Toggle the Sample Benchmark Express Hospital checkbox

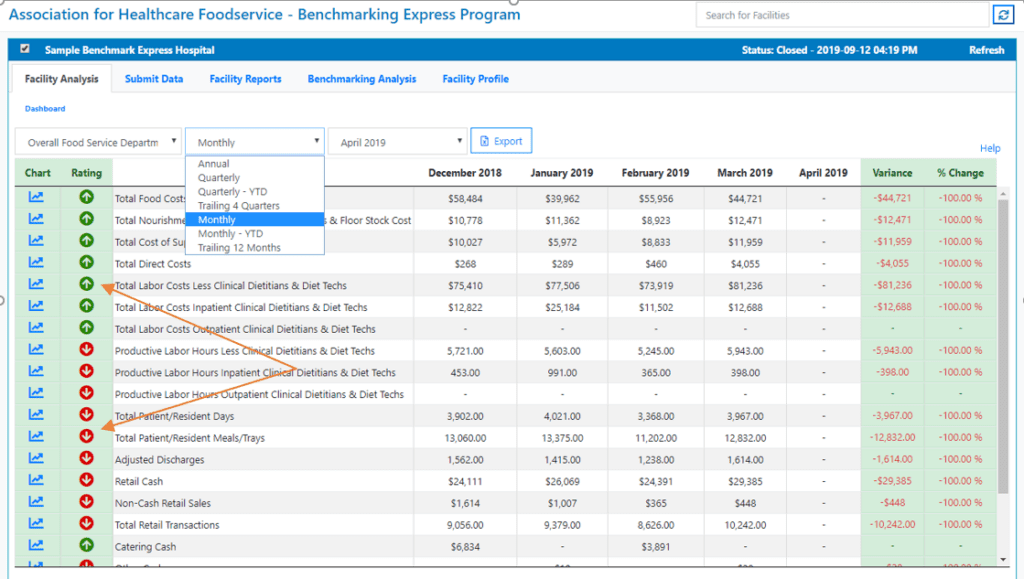(25, 49)
